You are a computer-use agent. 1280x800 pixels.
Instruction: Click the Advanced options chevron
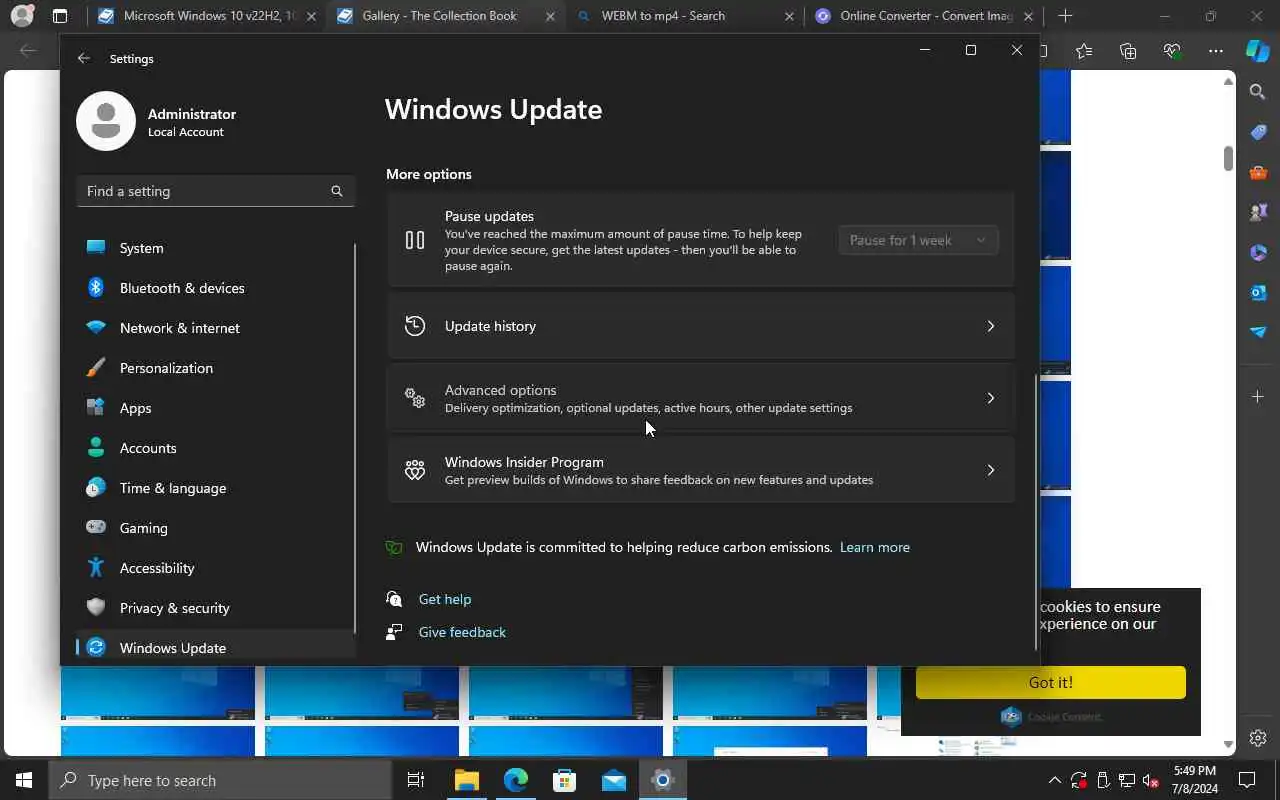tap(991, 398)
